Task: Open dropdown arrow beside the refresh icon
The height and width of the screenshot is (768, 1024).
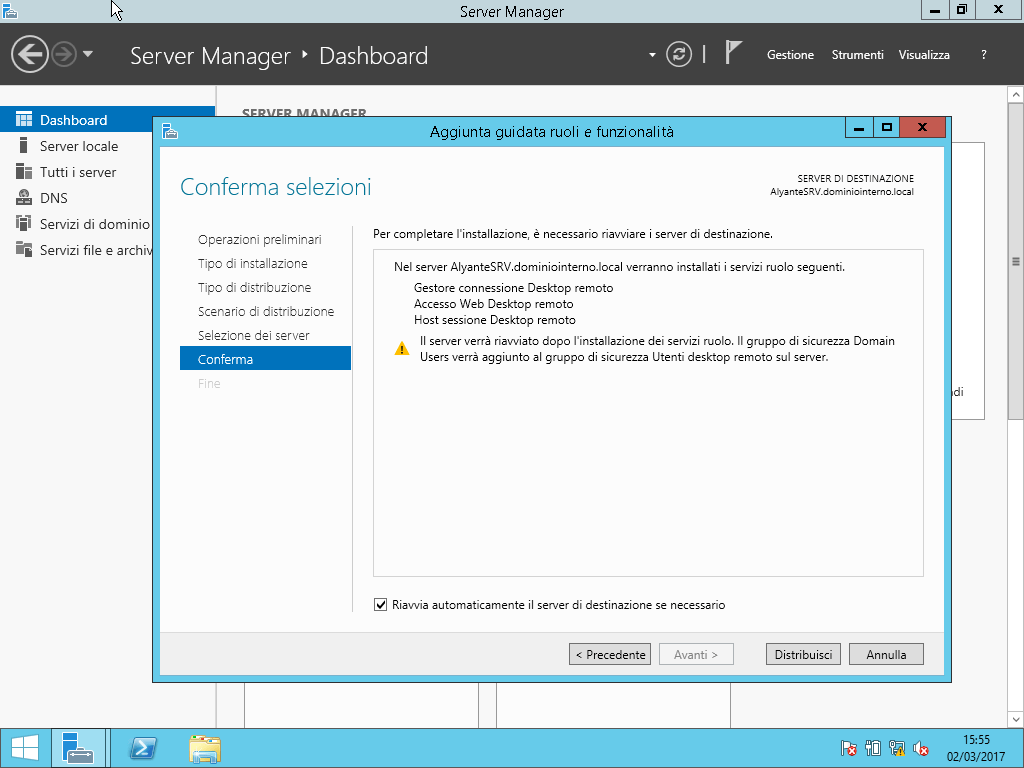Action: 652,54
